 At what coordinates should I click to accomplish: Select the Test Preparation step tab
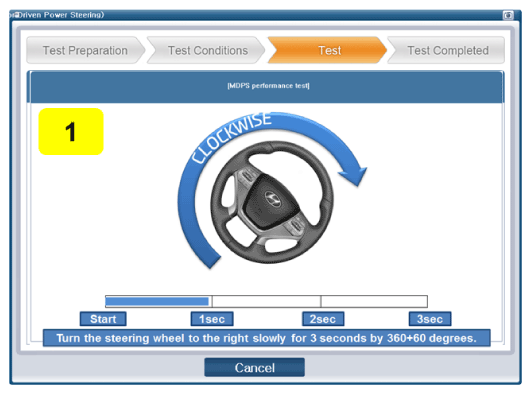[85, 50]
